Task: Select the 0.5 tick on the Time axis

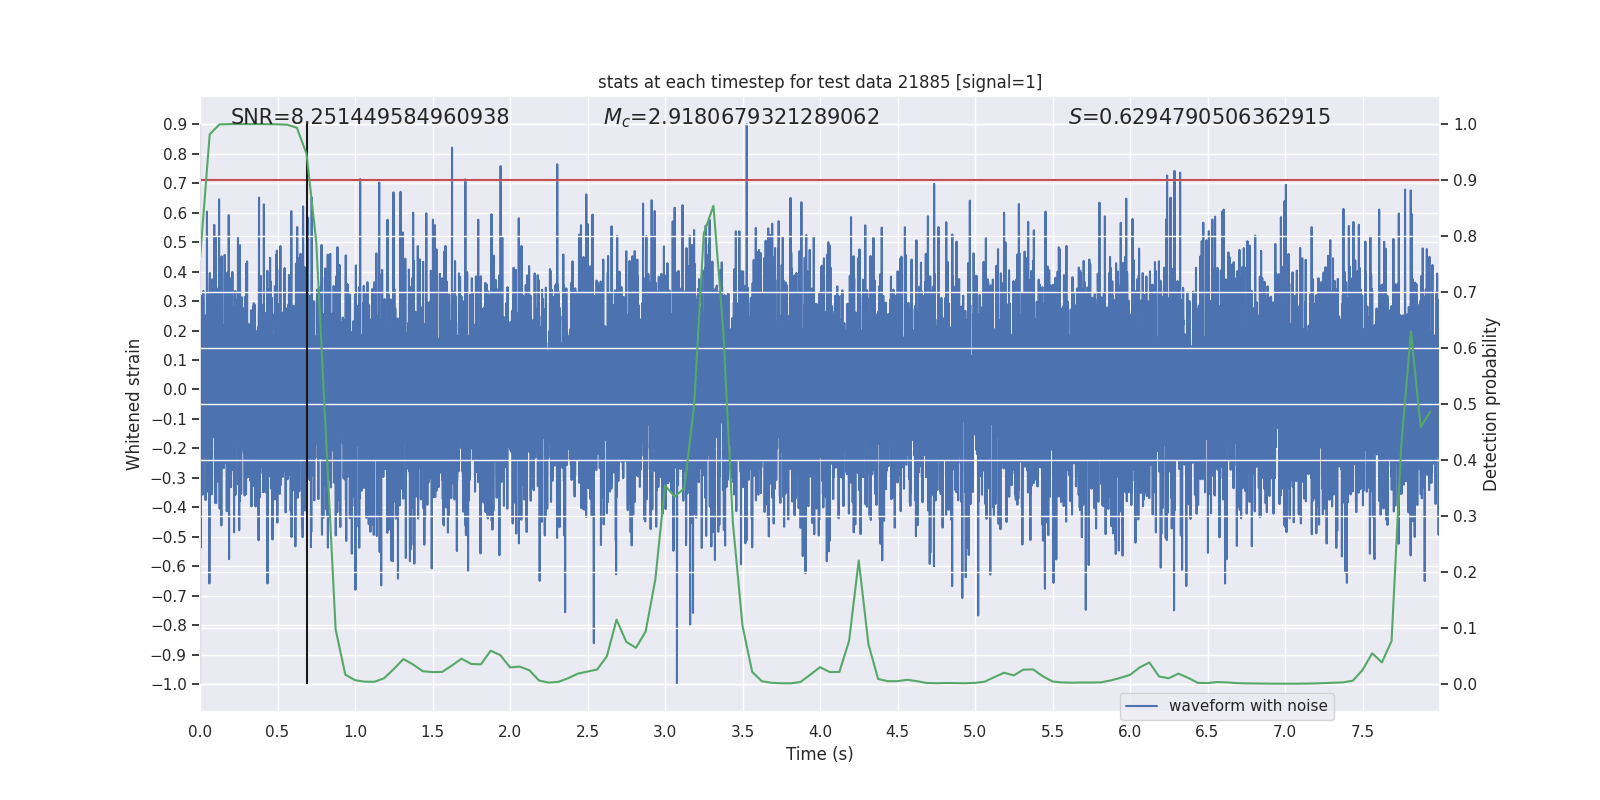Action: (x=277, y=731)
